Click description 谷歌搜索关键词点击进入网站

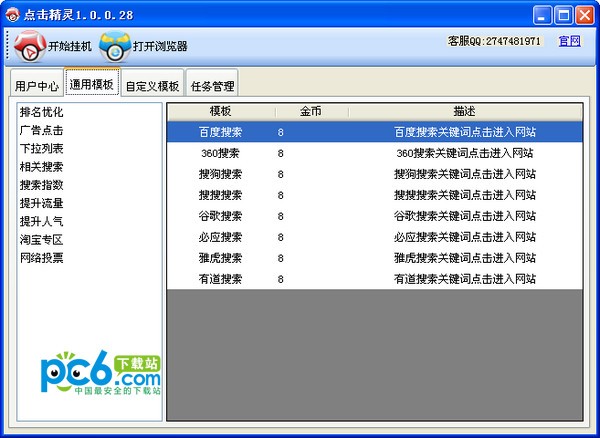point(465,216)
